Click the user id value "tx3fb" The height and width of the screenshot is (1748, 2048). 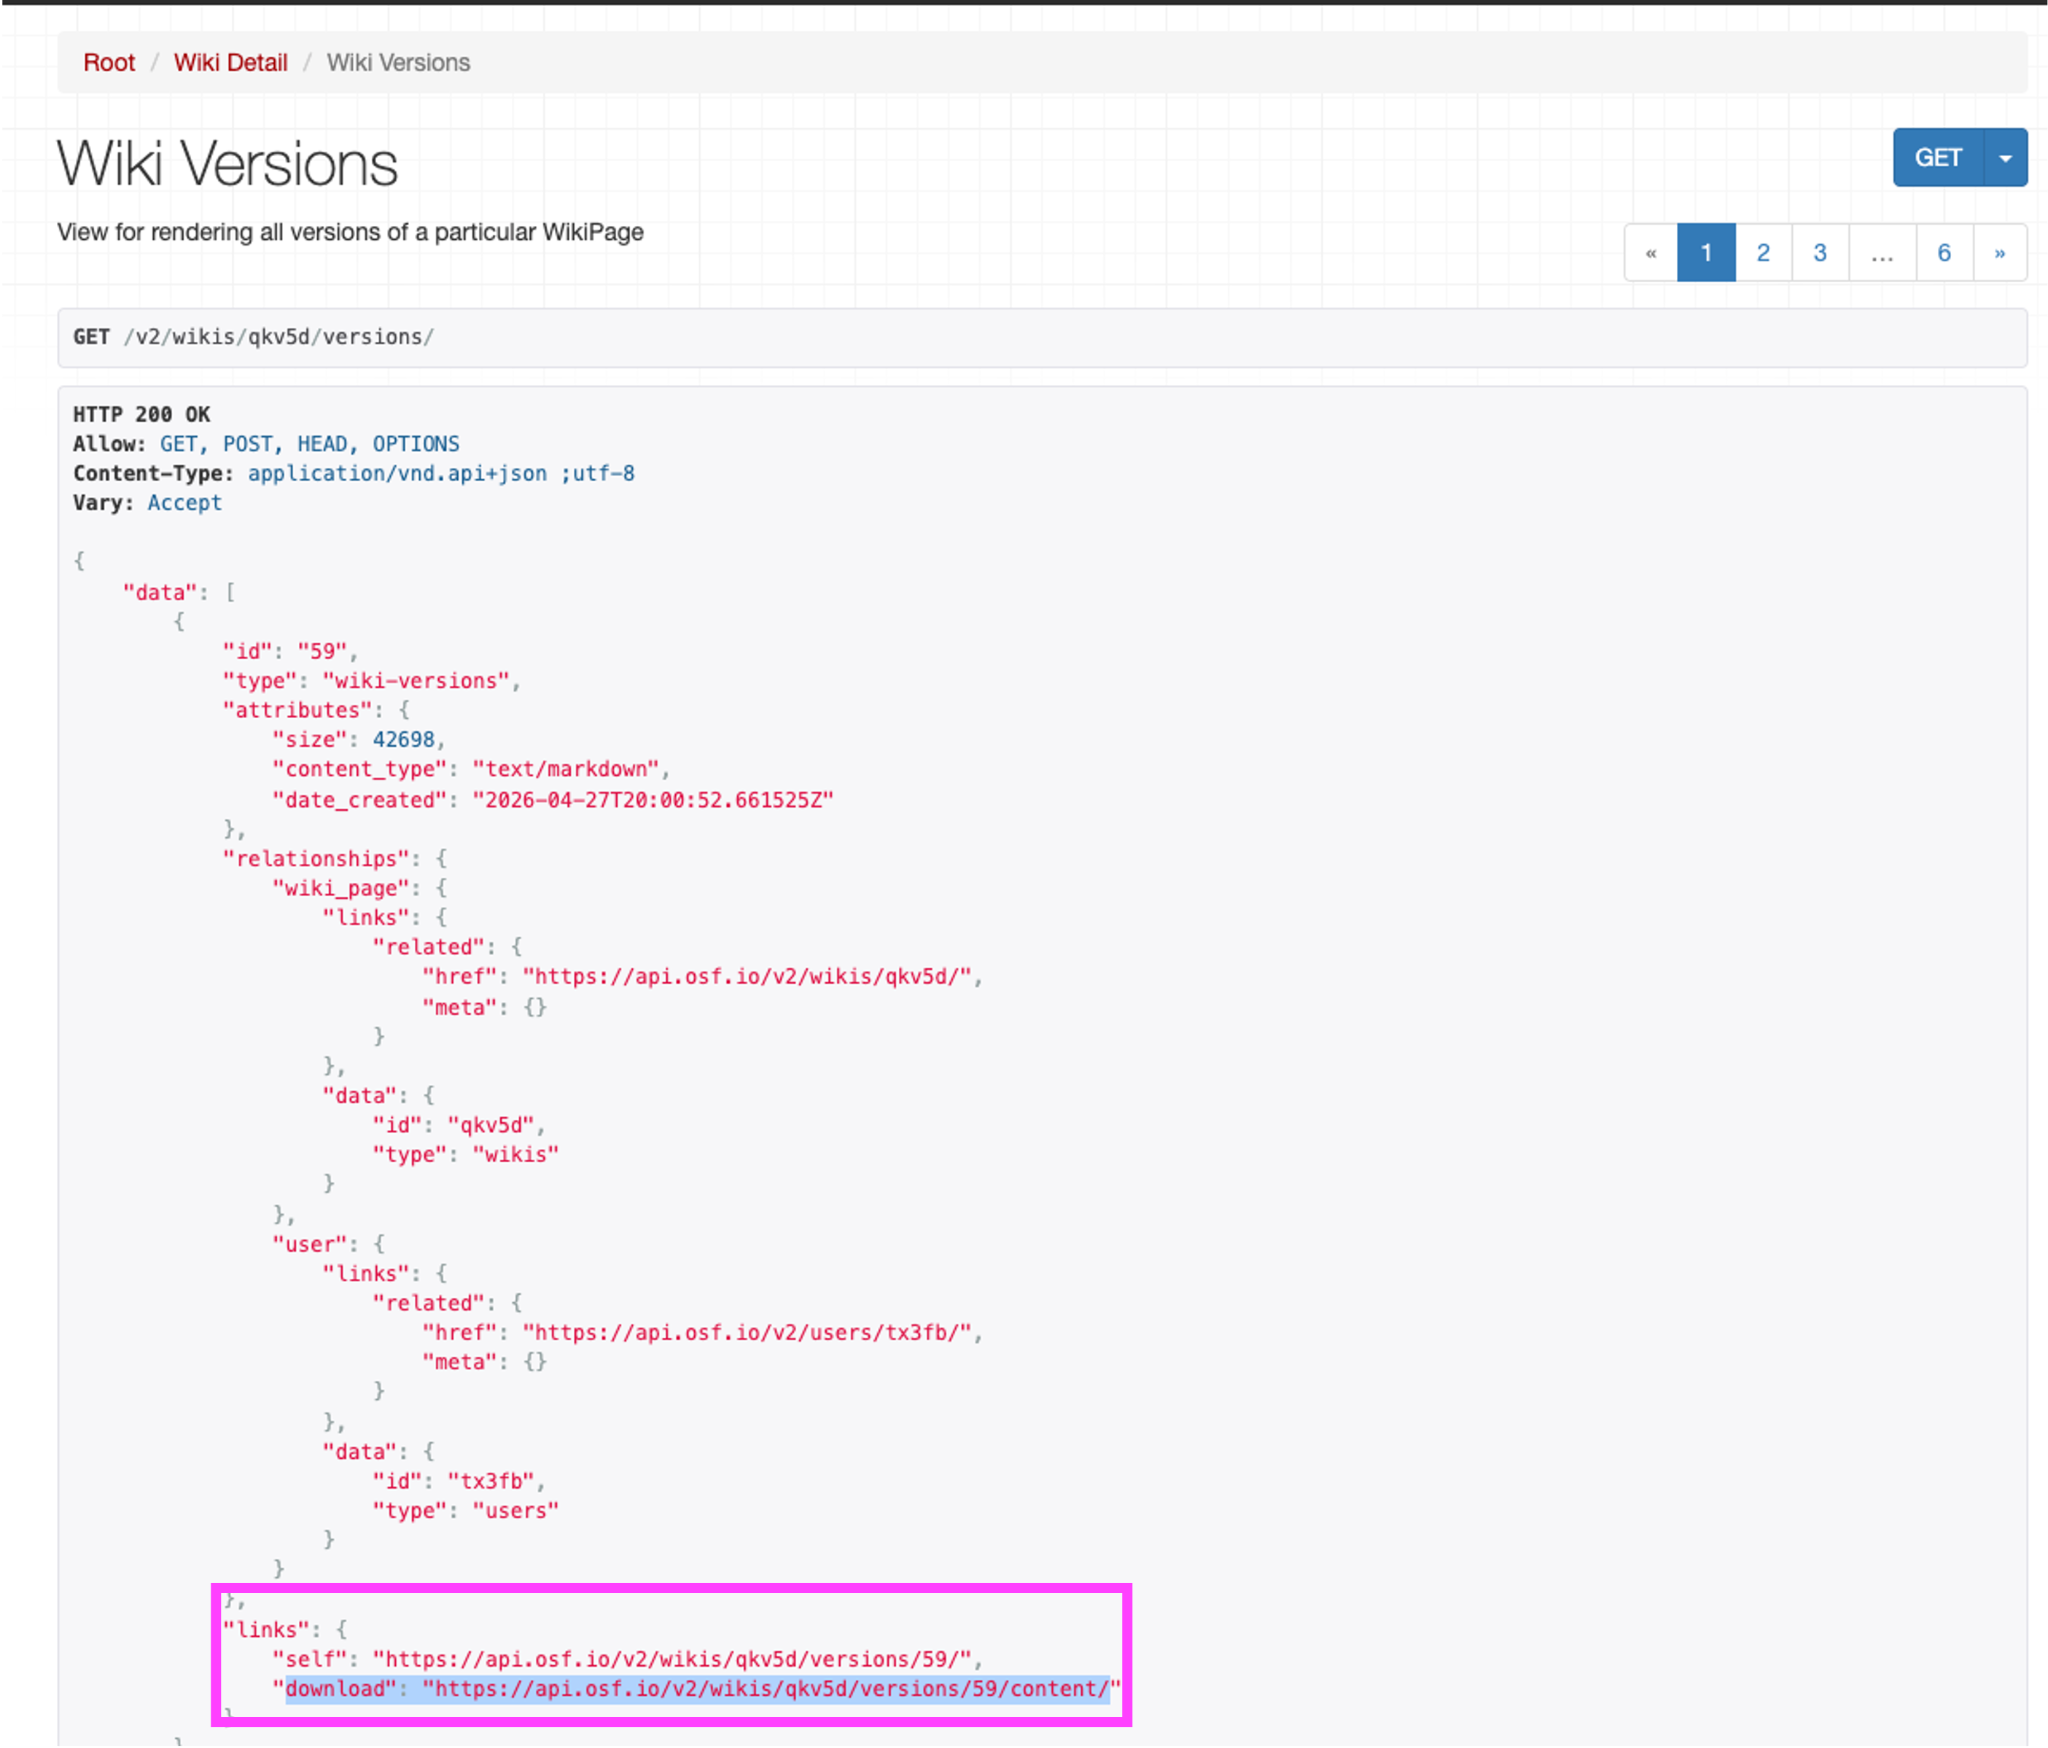click(x=491, y=1481)
